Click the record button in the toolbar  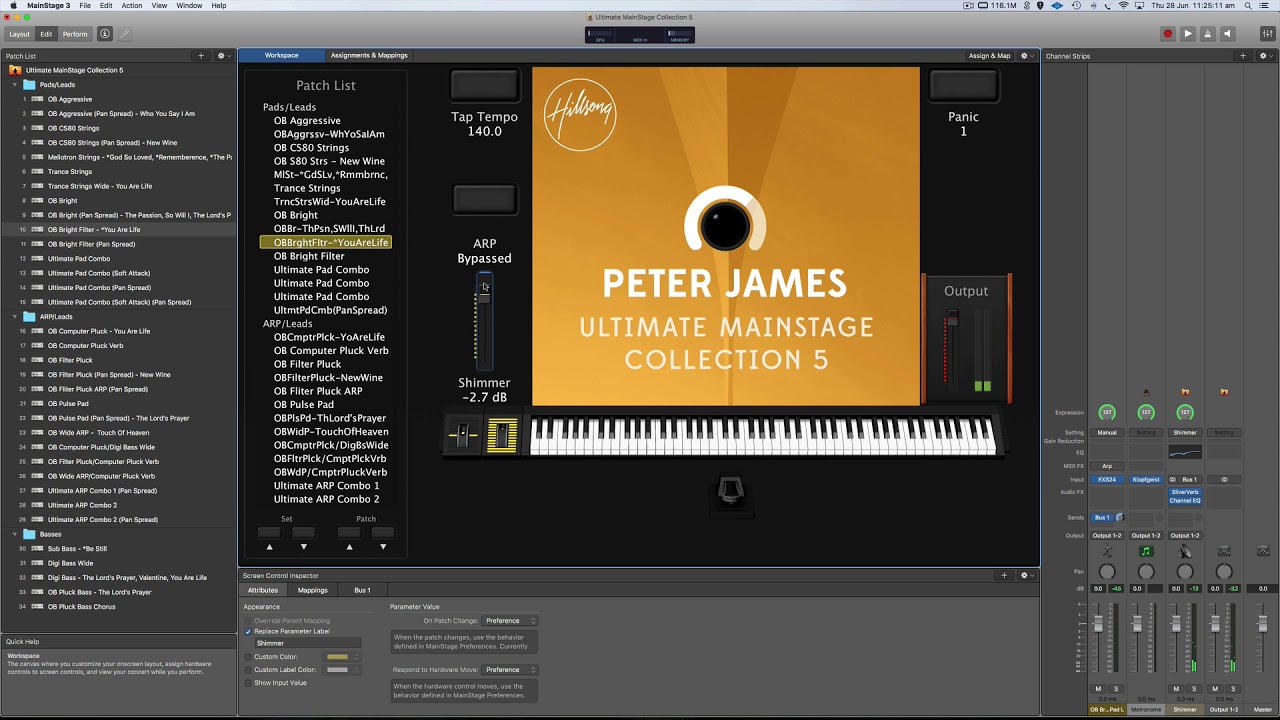coord(1167,34)
